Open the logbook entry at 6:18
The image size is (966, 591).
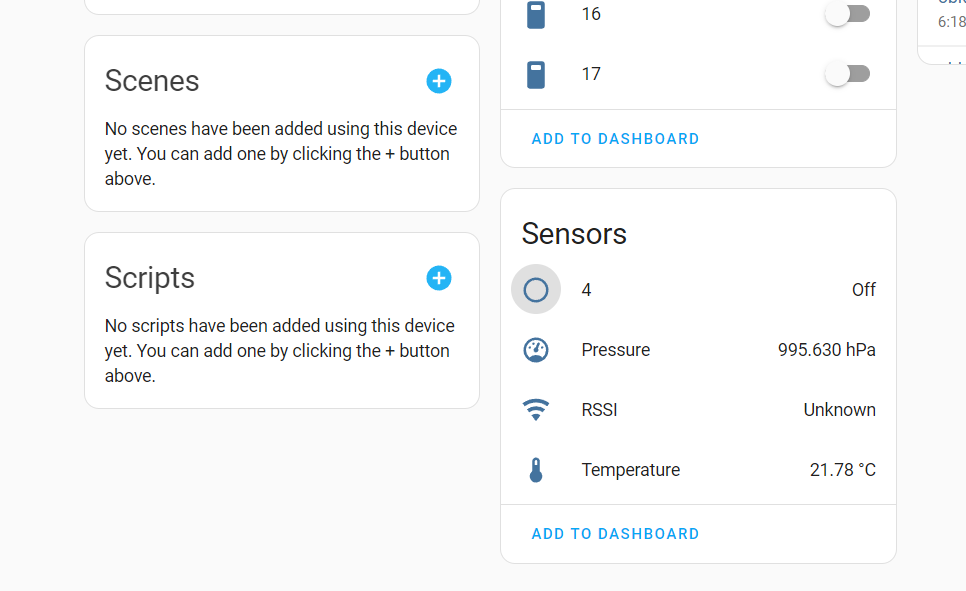point(951,22)
